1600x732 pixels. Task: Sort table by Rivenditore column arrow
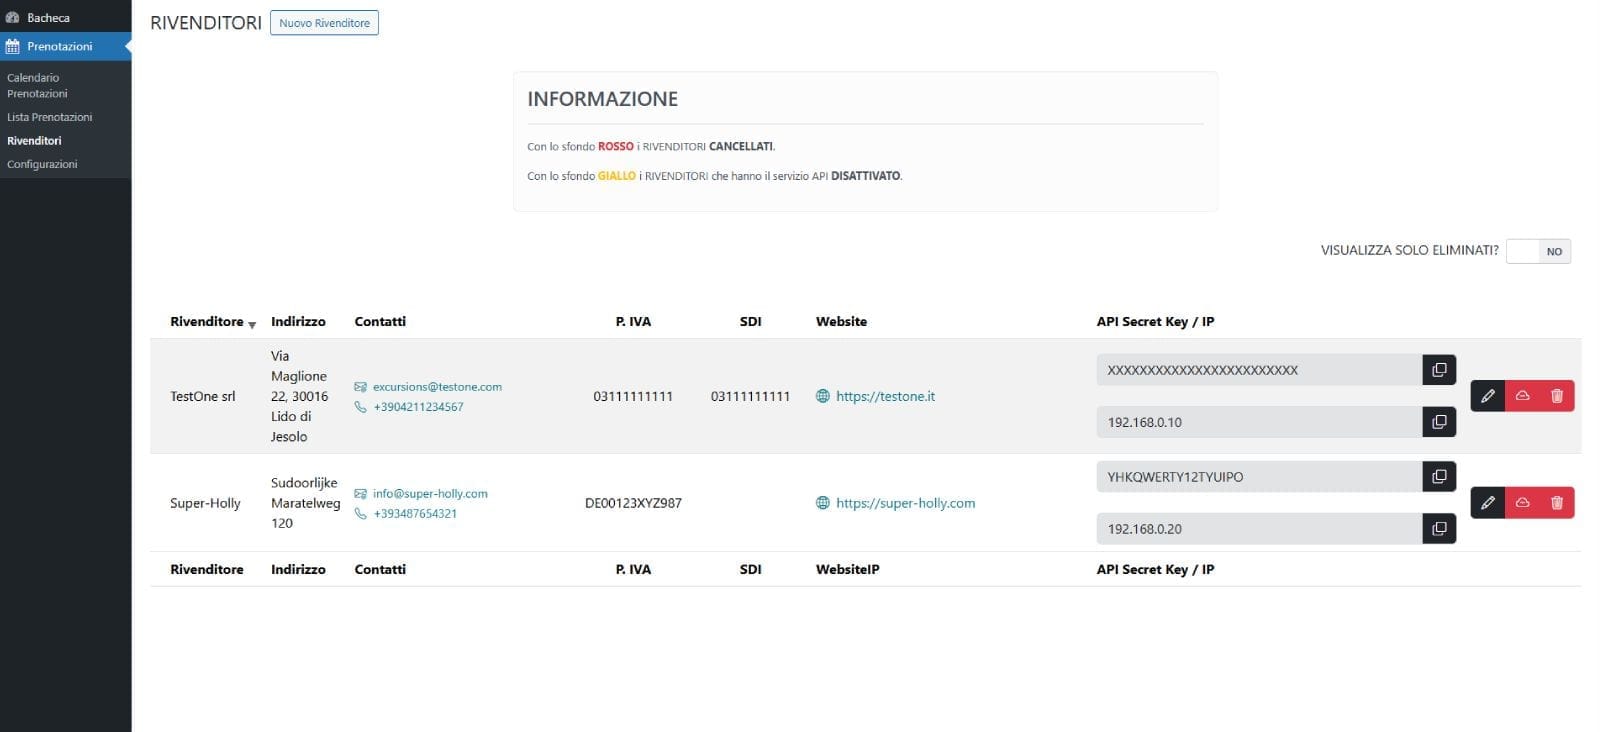click(252, 324)
